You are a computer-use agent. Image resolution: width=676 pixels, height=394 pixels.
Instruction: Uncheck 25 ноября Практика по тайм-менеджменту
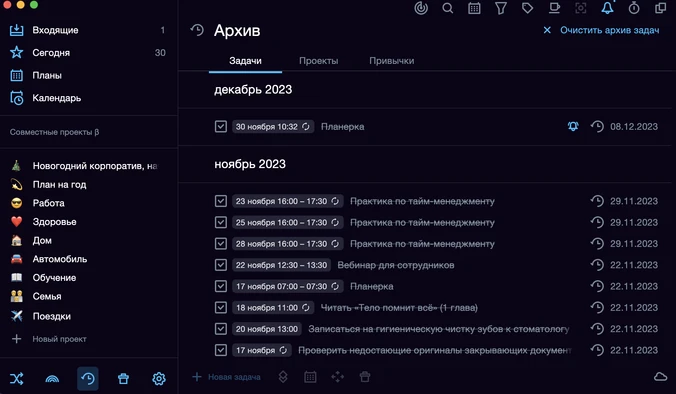click(221, 222)
